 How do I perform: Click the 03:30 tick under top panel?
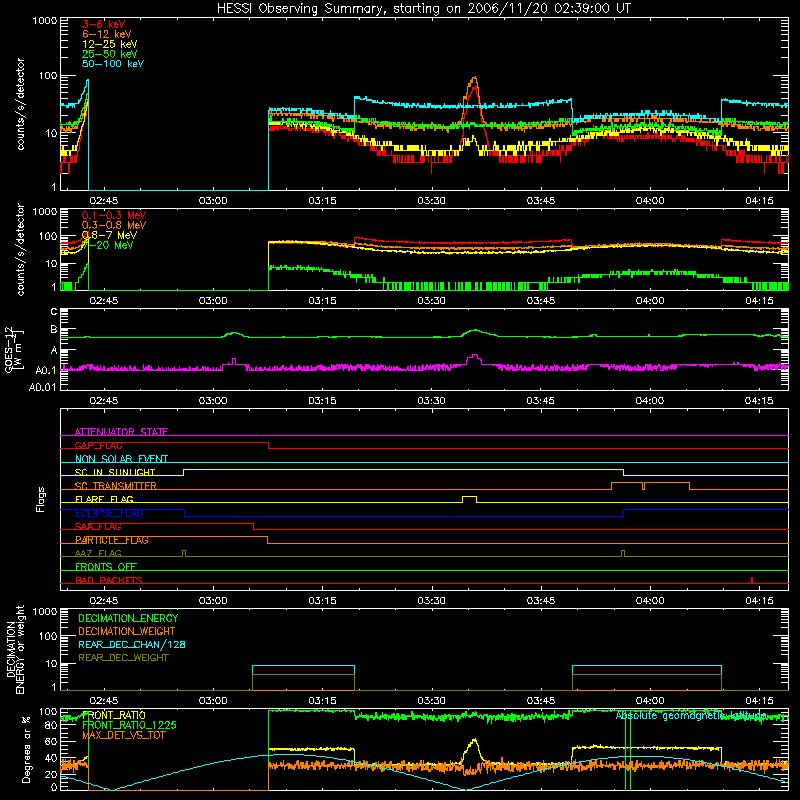(431, 201)
